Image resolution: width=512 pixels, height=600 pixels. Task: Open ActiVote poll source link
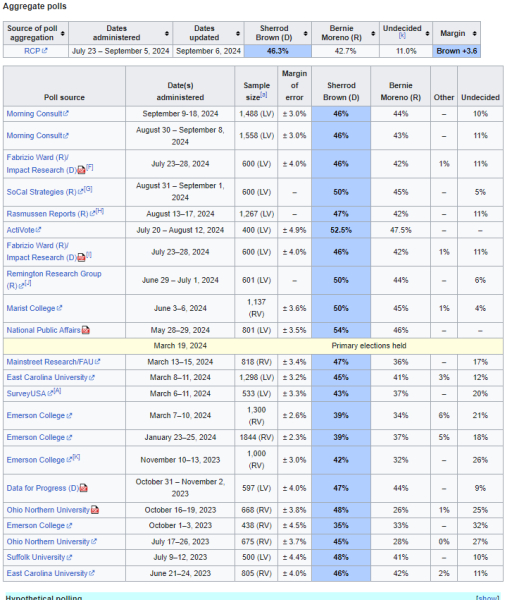pos(24,230)
